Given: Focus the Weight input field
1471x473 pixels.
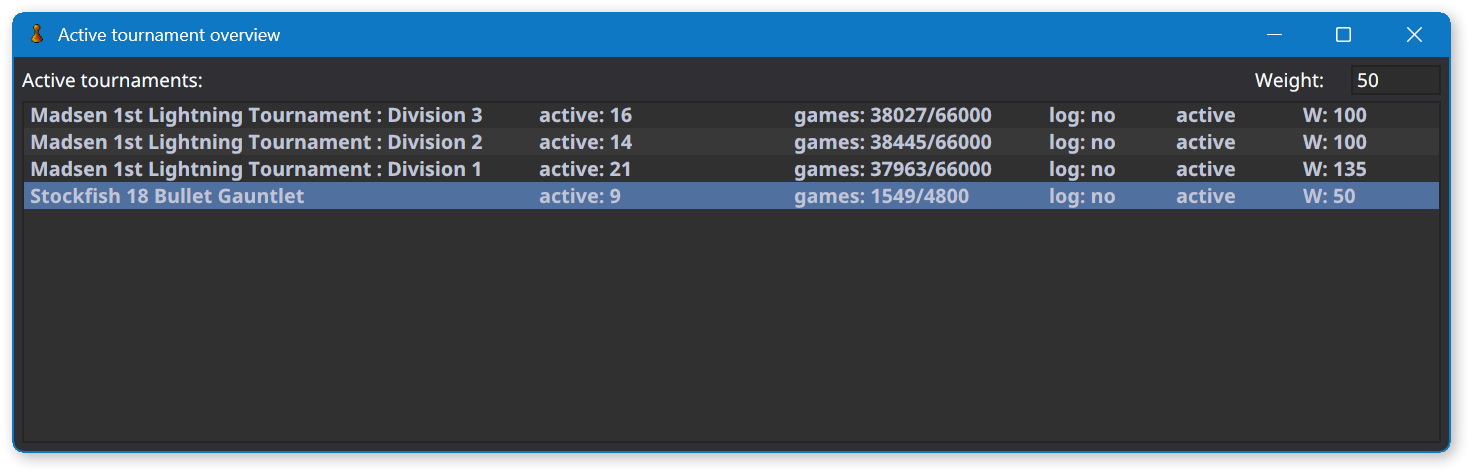Looking at the screenshot, I should [1395, 80].
